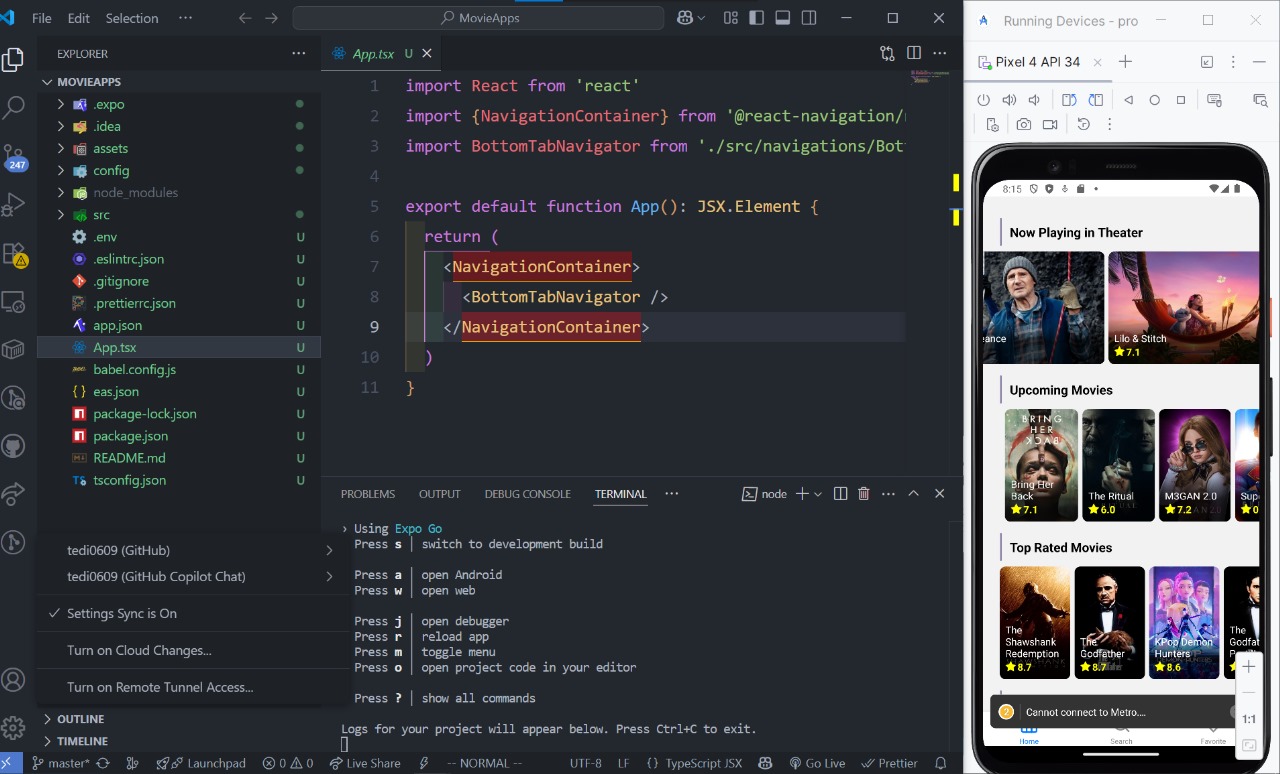Expand the OUTLINE section
The image size is (1280, 774).
coord(80,719)
